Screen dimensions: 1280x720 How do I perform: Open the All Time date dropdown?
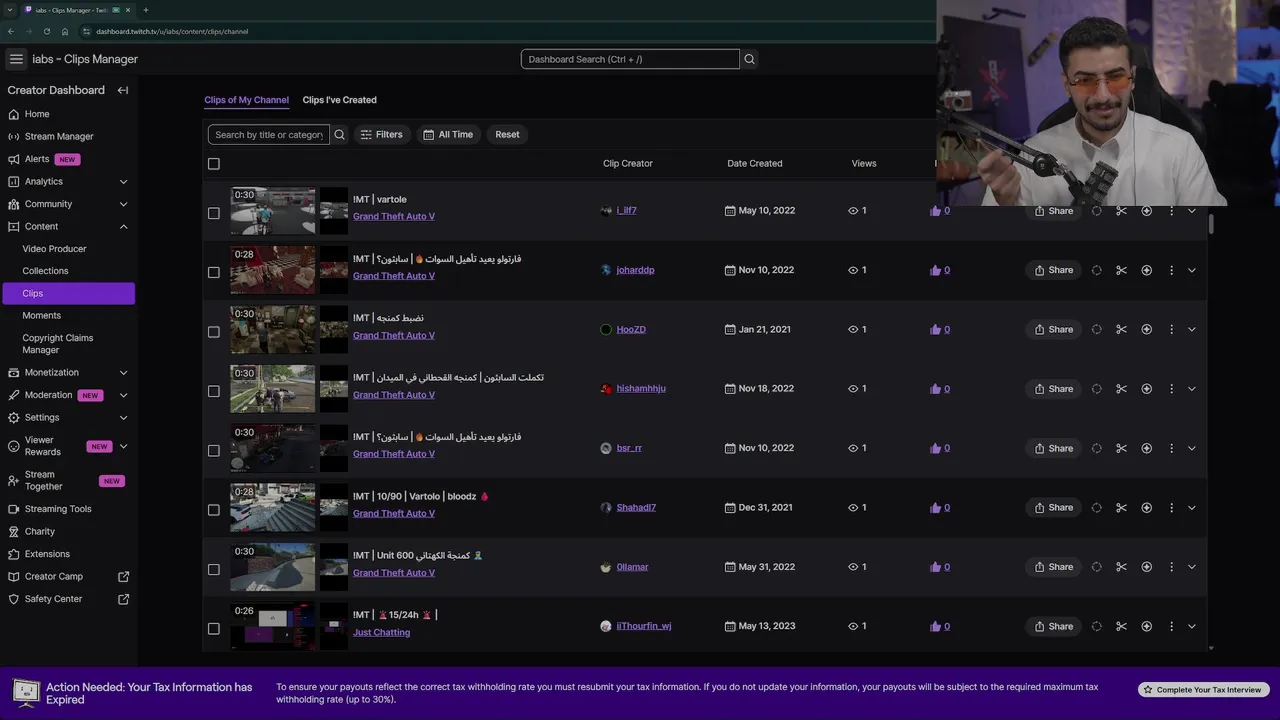tap(447, 134)
